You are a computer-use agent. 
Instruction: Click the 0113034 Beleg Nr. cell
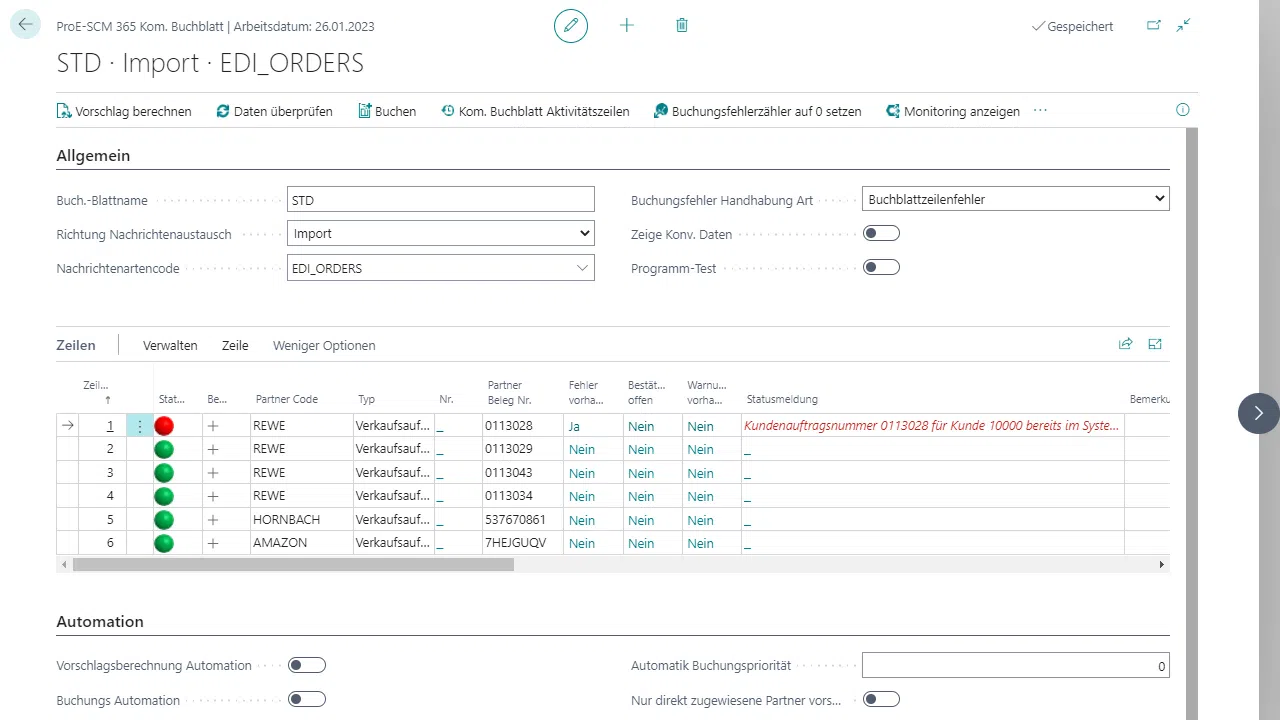click(523, 496)
